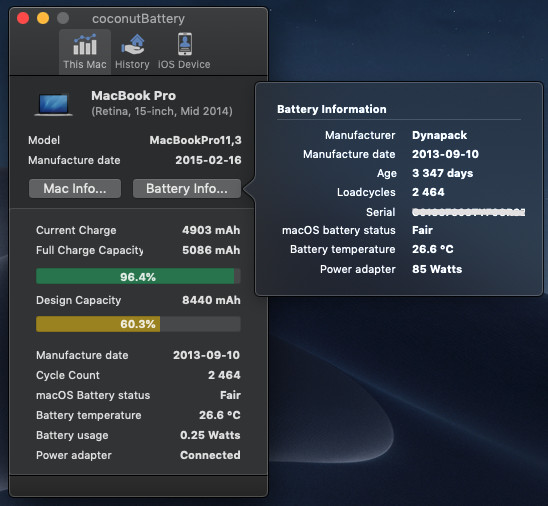The image size is (548, 506).
Task: Click the This Mac tab label
Action: (x=85, y=64)
